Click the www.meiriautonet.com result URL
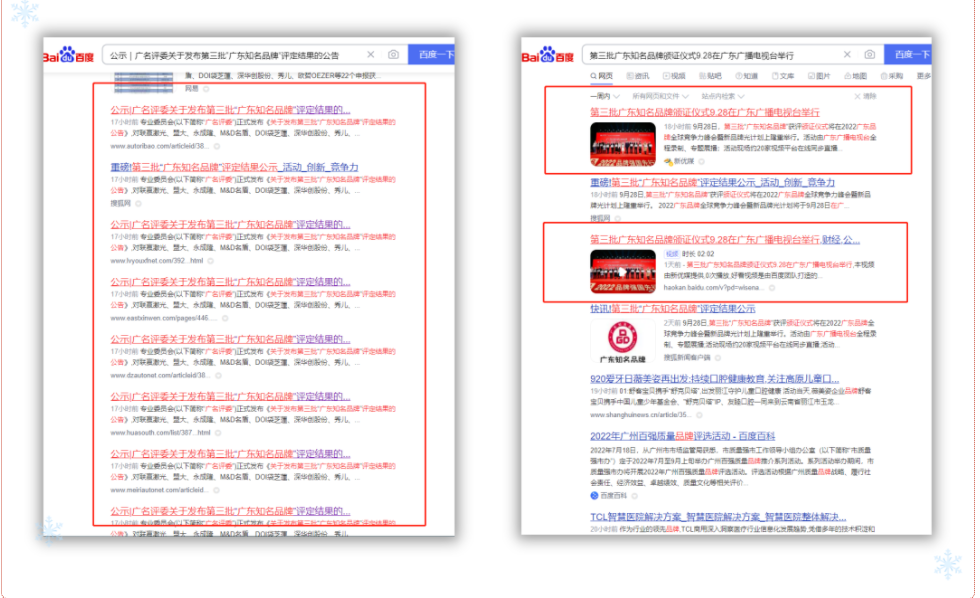 [x=159, y=490]
